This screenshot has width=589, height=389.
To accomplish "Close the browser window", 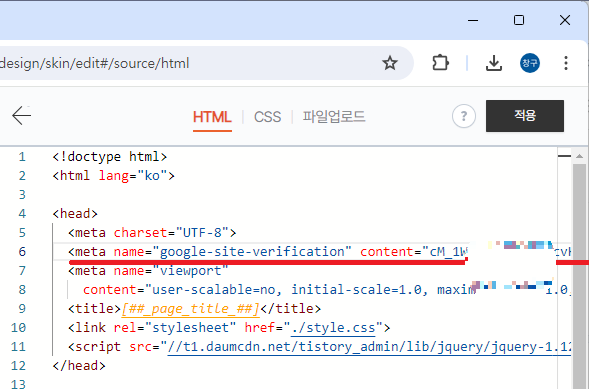I will (565, 20).
